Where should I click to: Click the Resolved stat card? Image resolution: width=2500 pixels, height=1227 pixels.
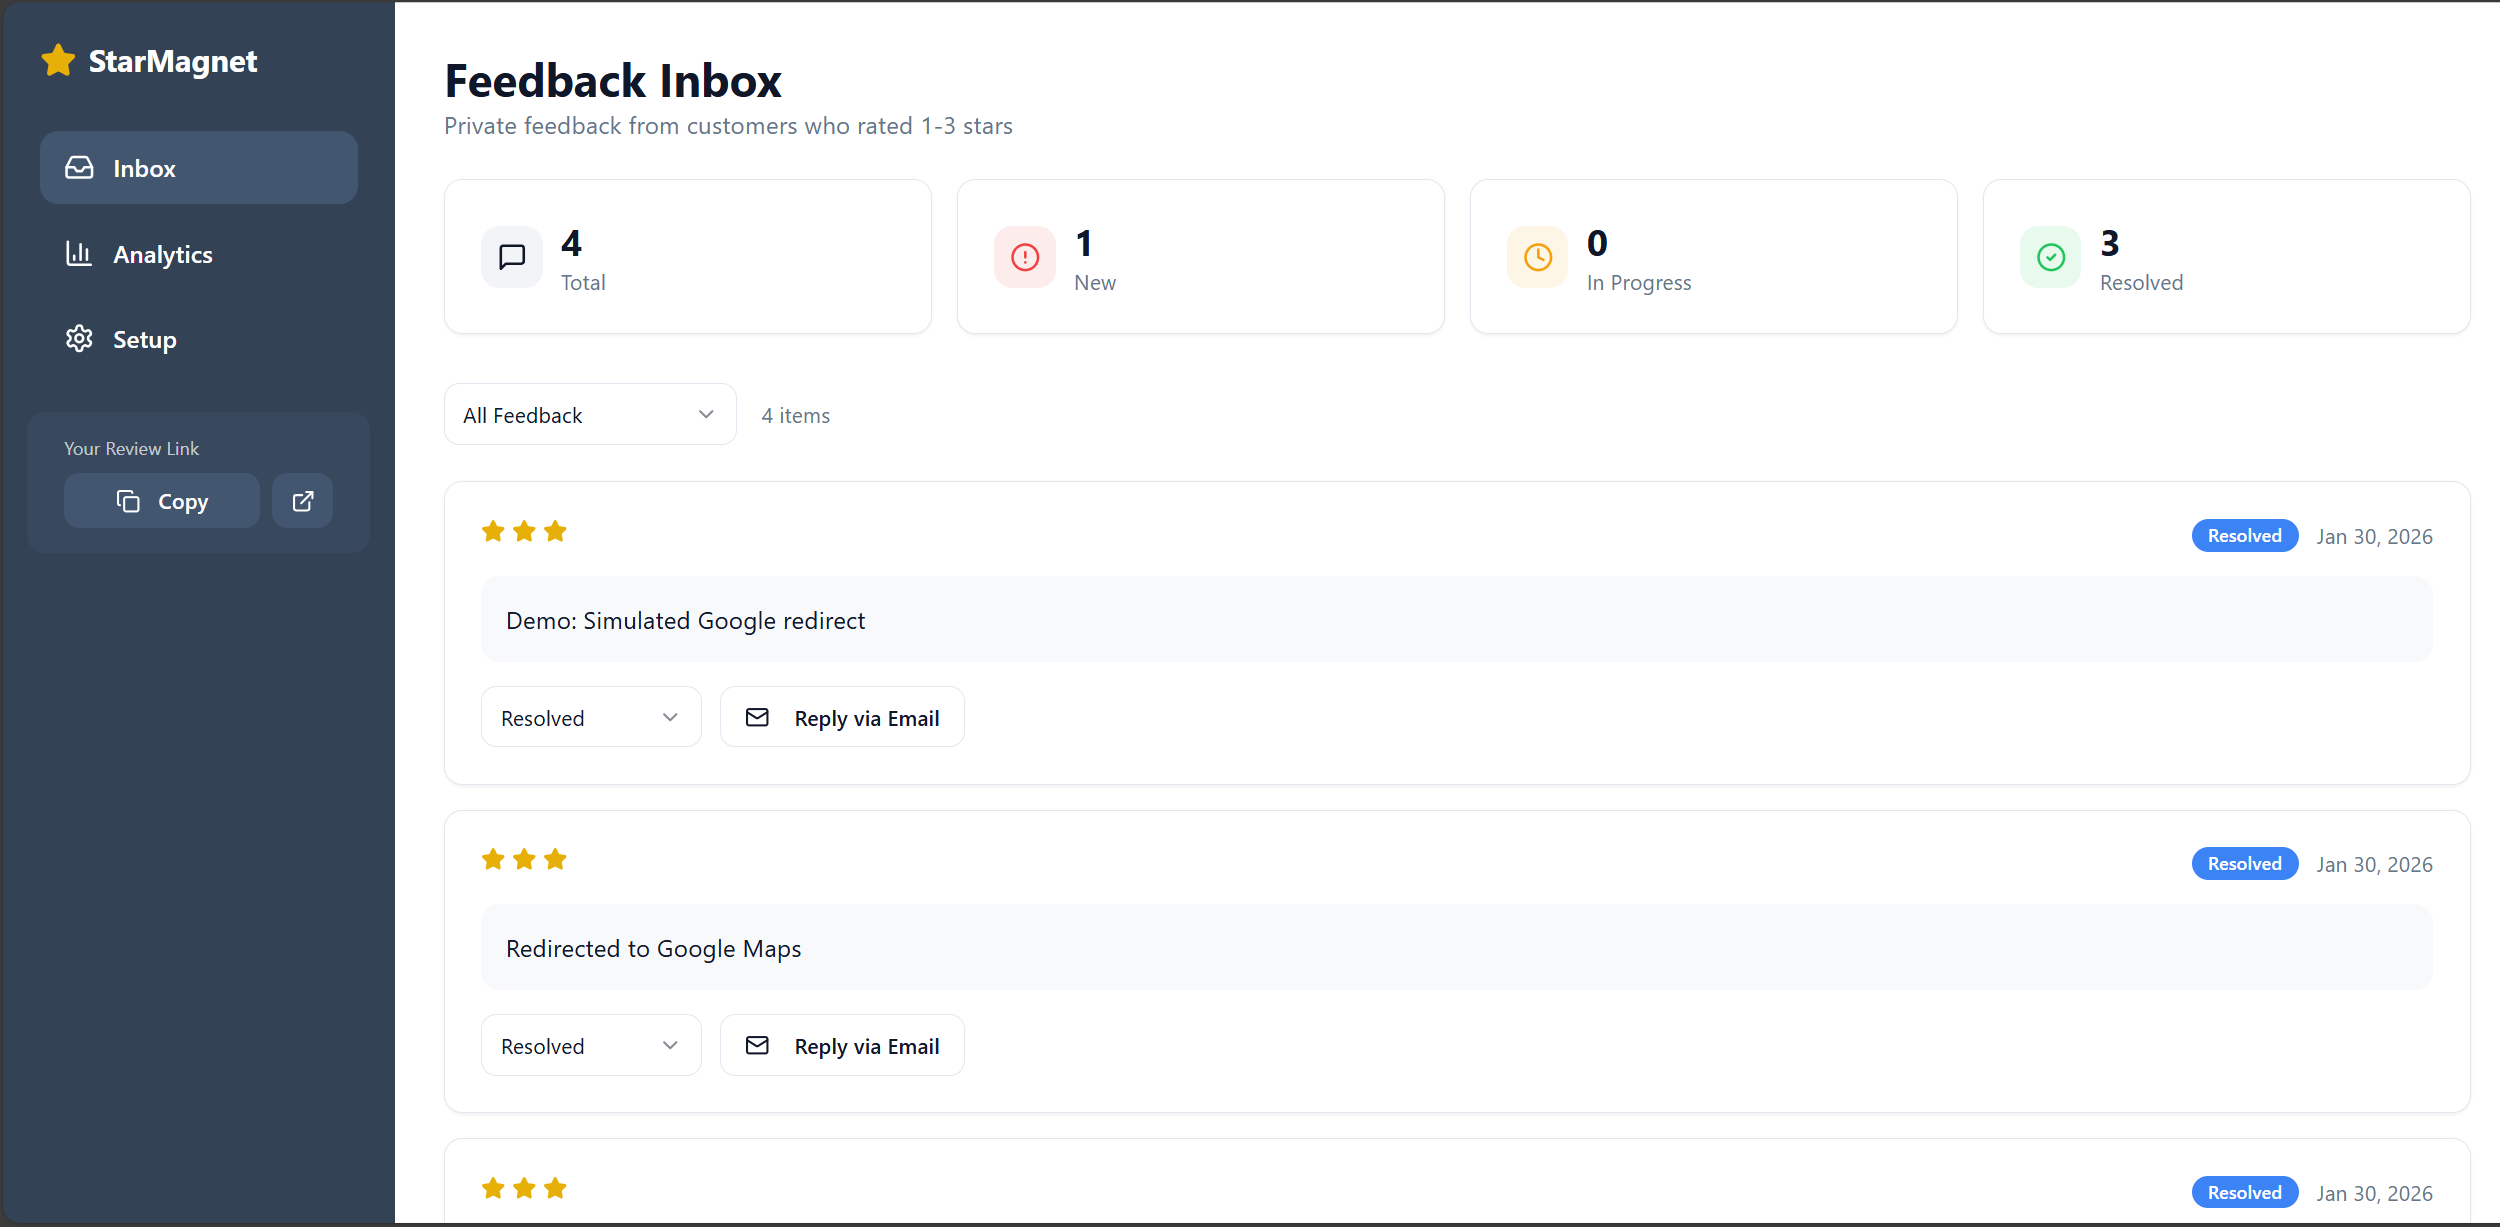click(x=2226, y=257)
